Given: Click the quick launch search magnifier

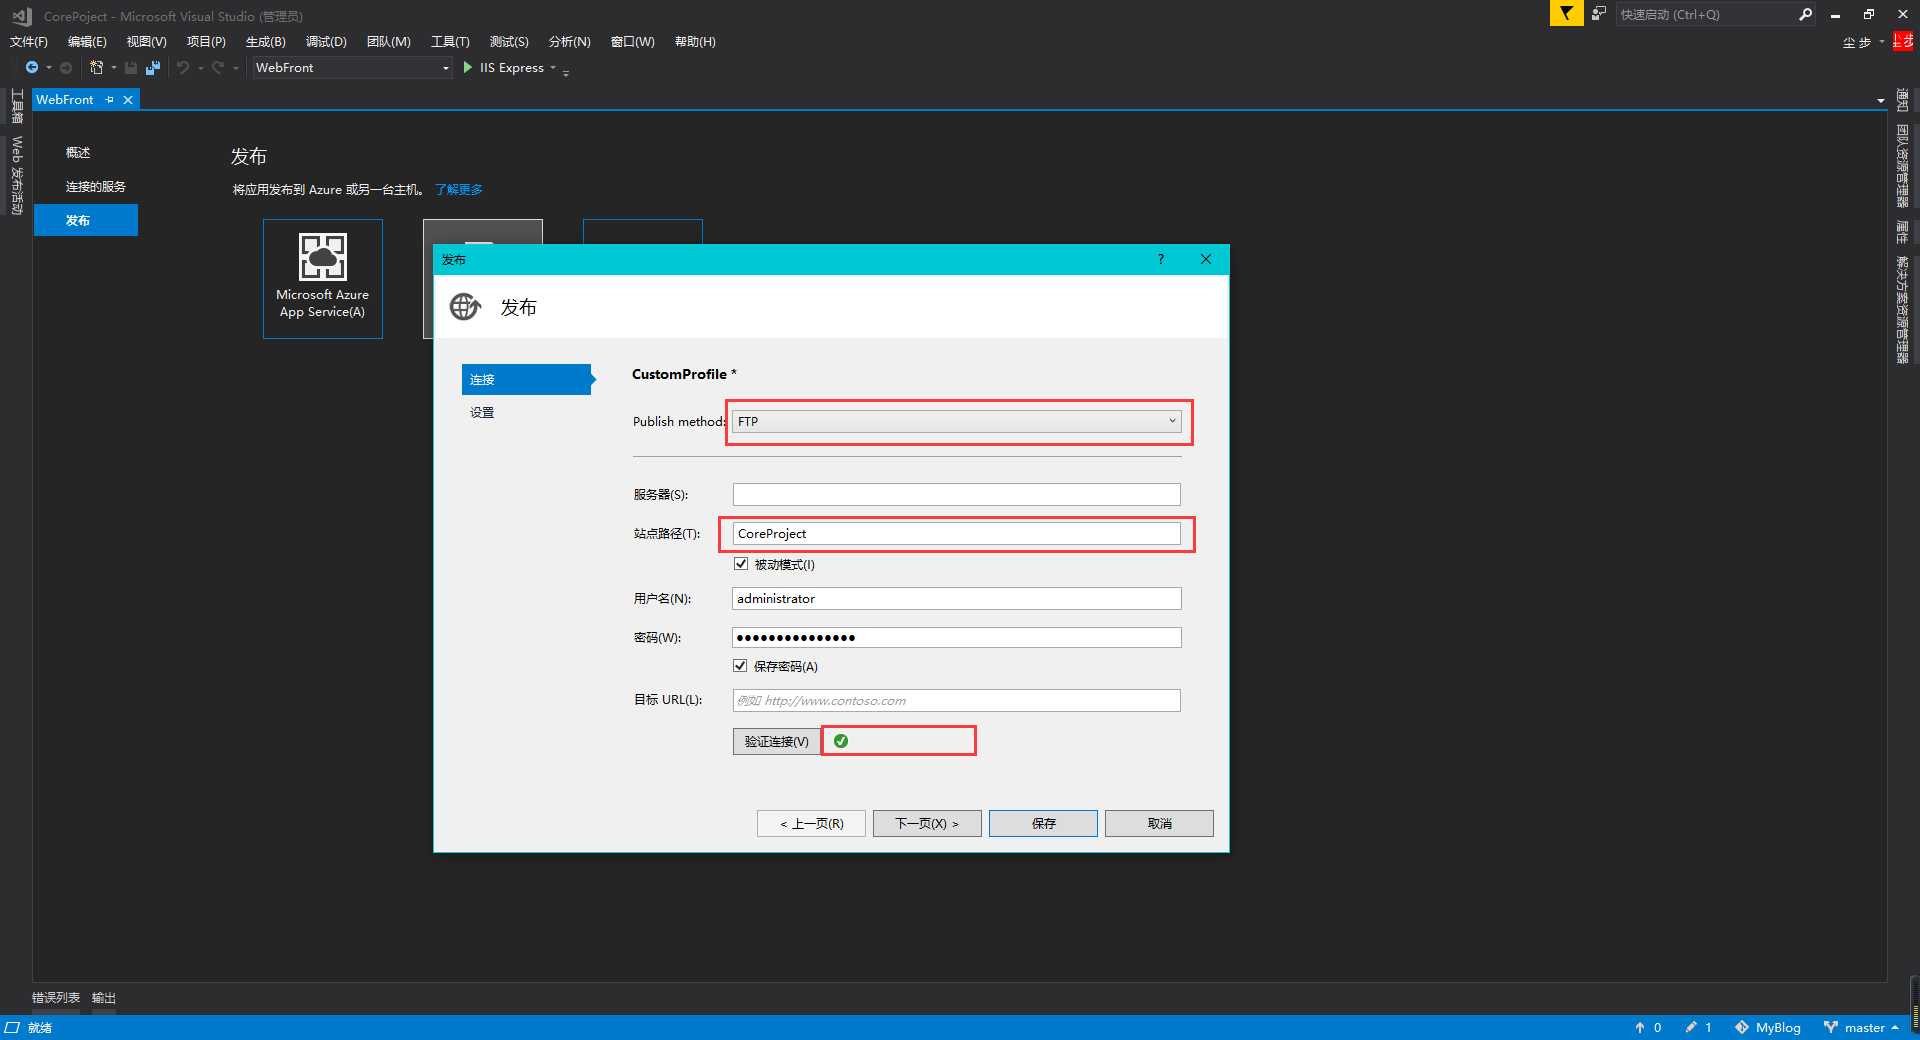Looking at the screenshot, I should (1805, 14).
